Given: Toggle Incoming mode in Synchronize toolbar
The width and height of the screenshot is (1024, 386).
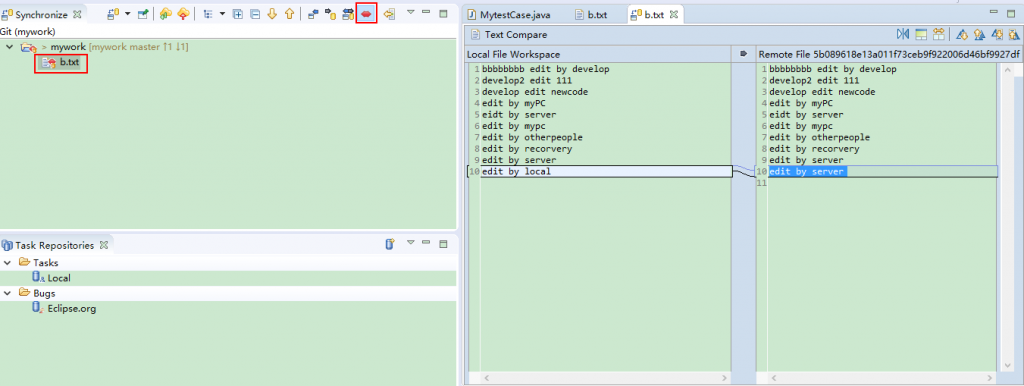Looking at the screenshot, I should (x=313, y=14).
